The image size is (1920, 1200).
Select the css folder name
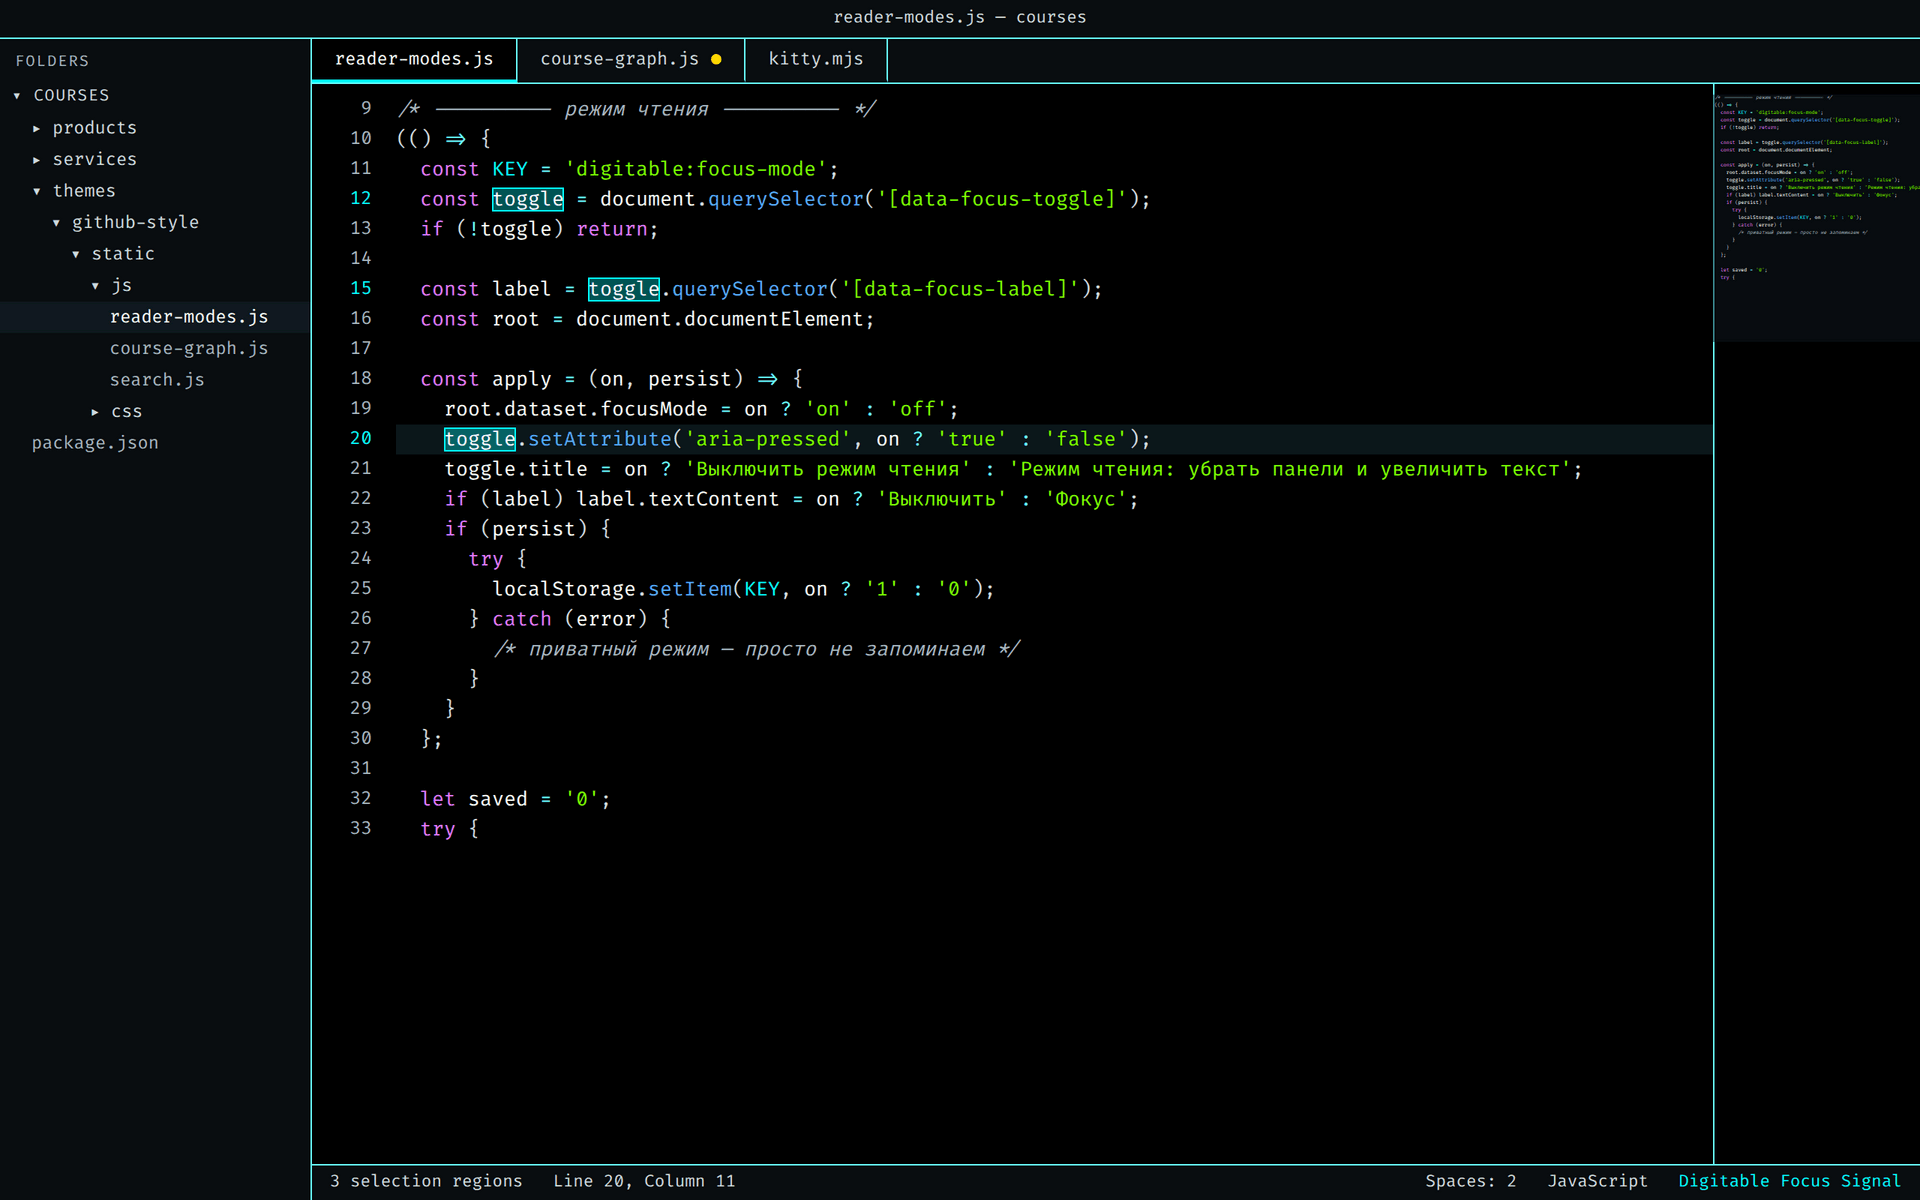pos(127,412)
